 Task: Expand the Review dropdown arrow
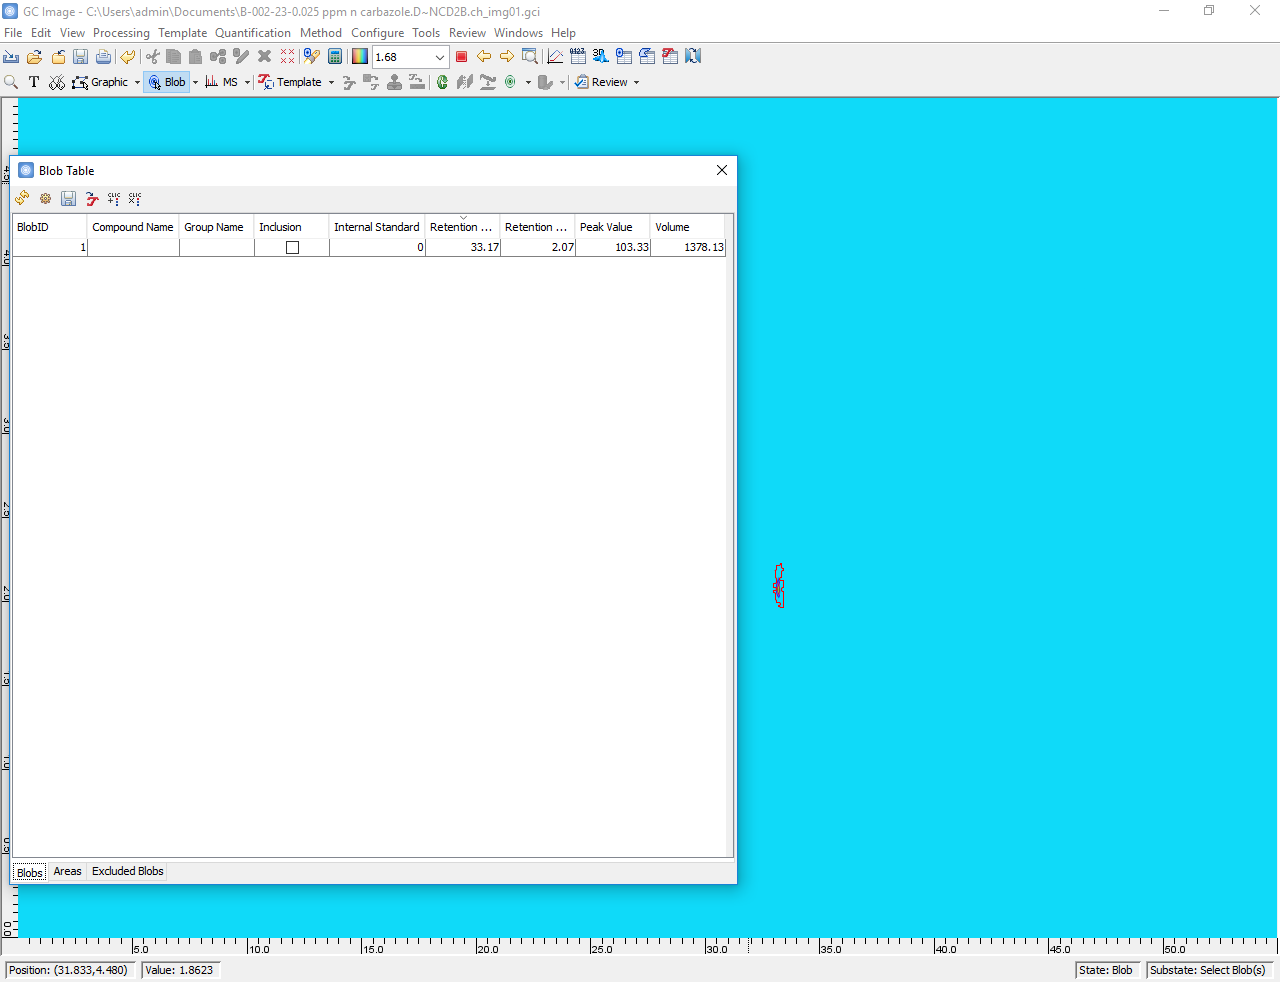click(636, 83)
